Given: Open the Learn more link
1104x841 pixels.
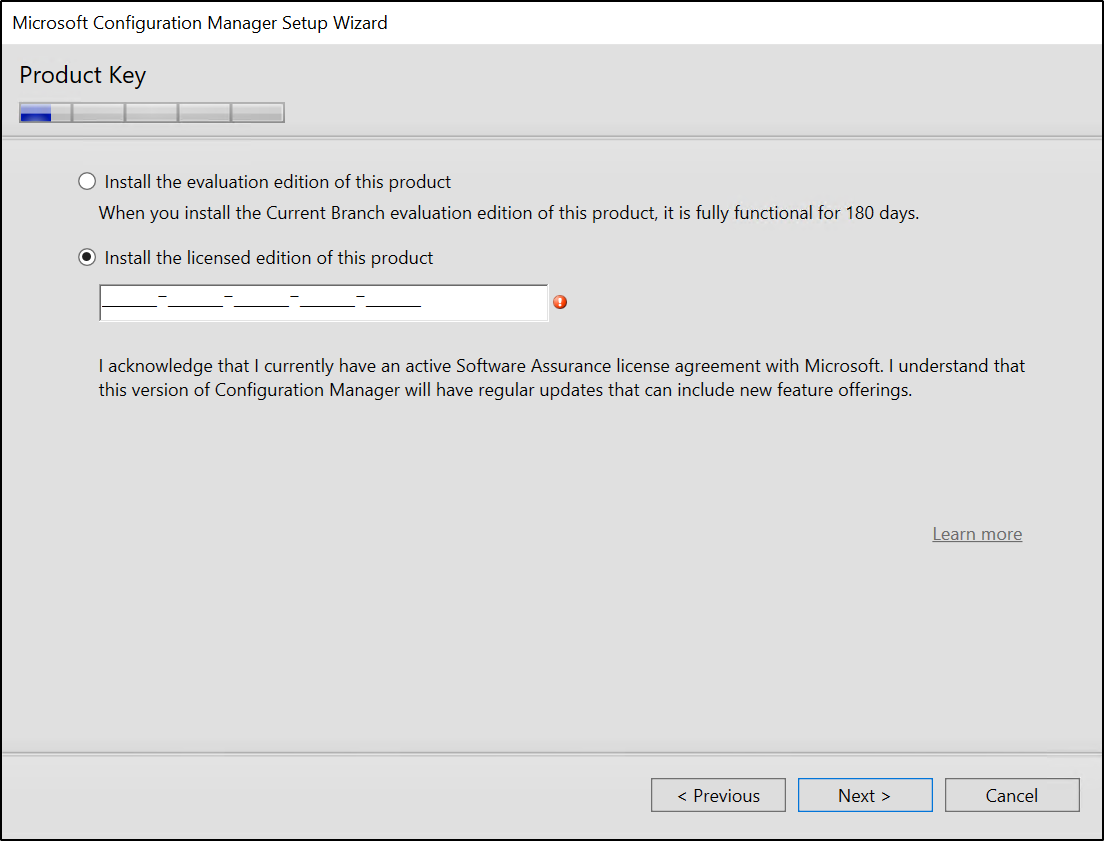Looking at the screenshot, I should 977,534.
